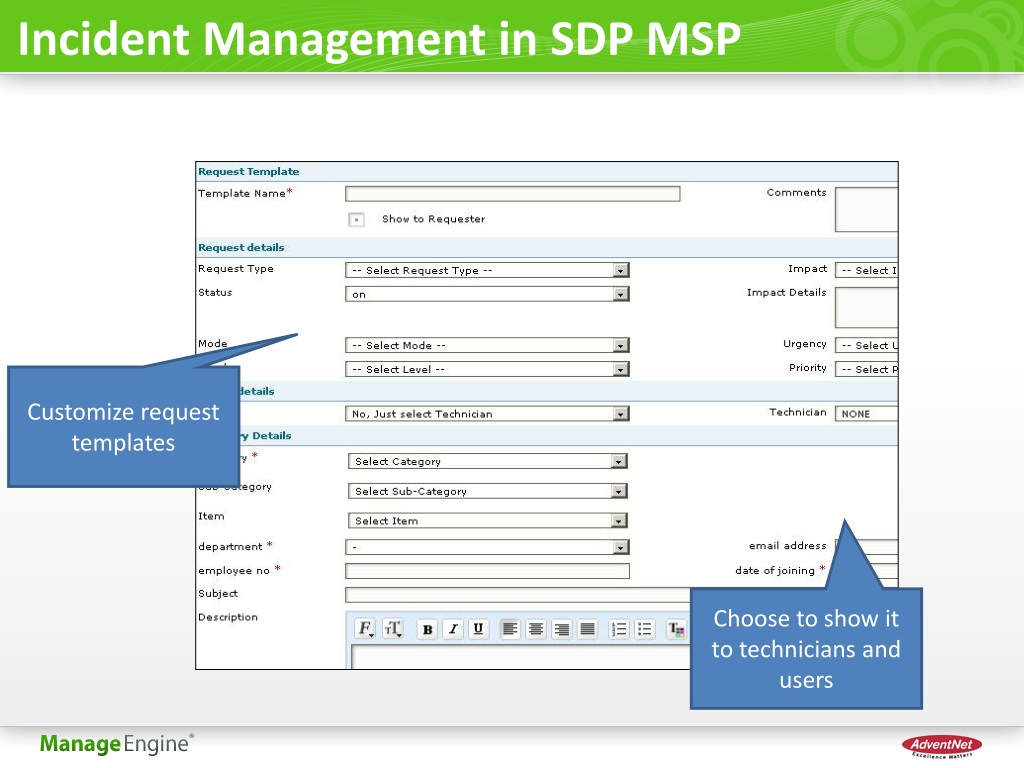Image resolution: width=1024 pixels, height=768 pixels.
Task: Align description text right
Action: (x=561, y=629)
